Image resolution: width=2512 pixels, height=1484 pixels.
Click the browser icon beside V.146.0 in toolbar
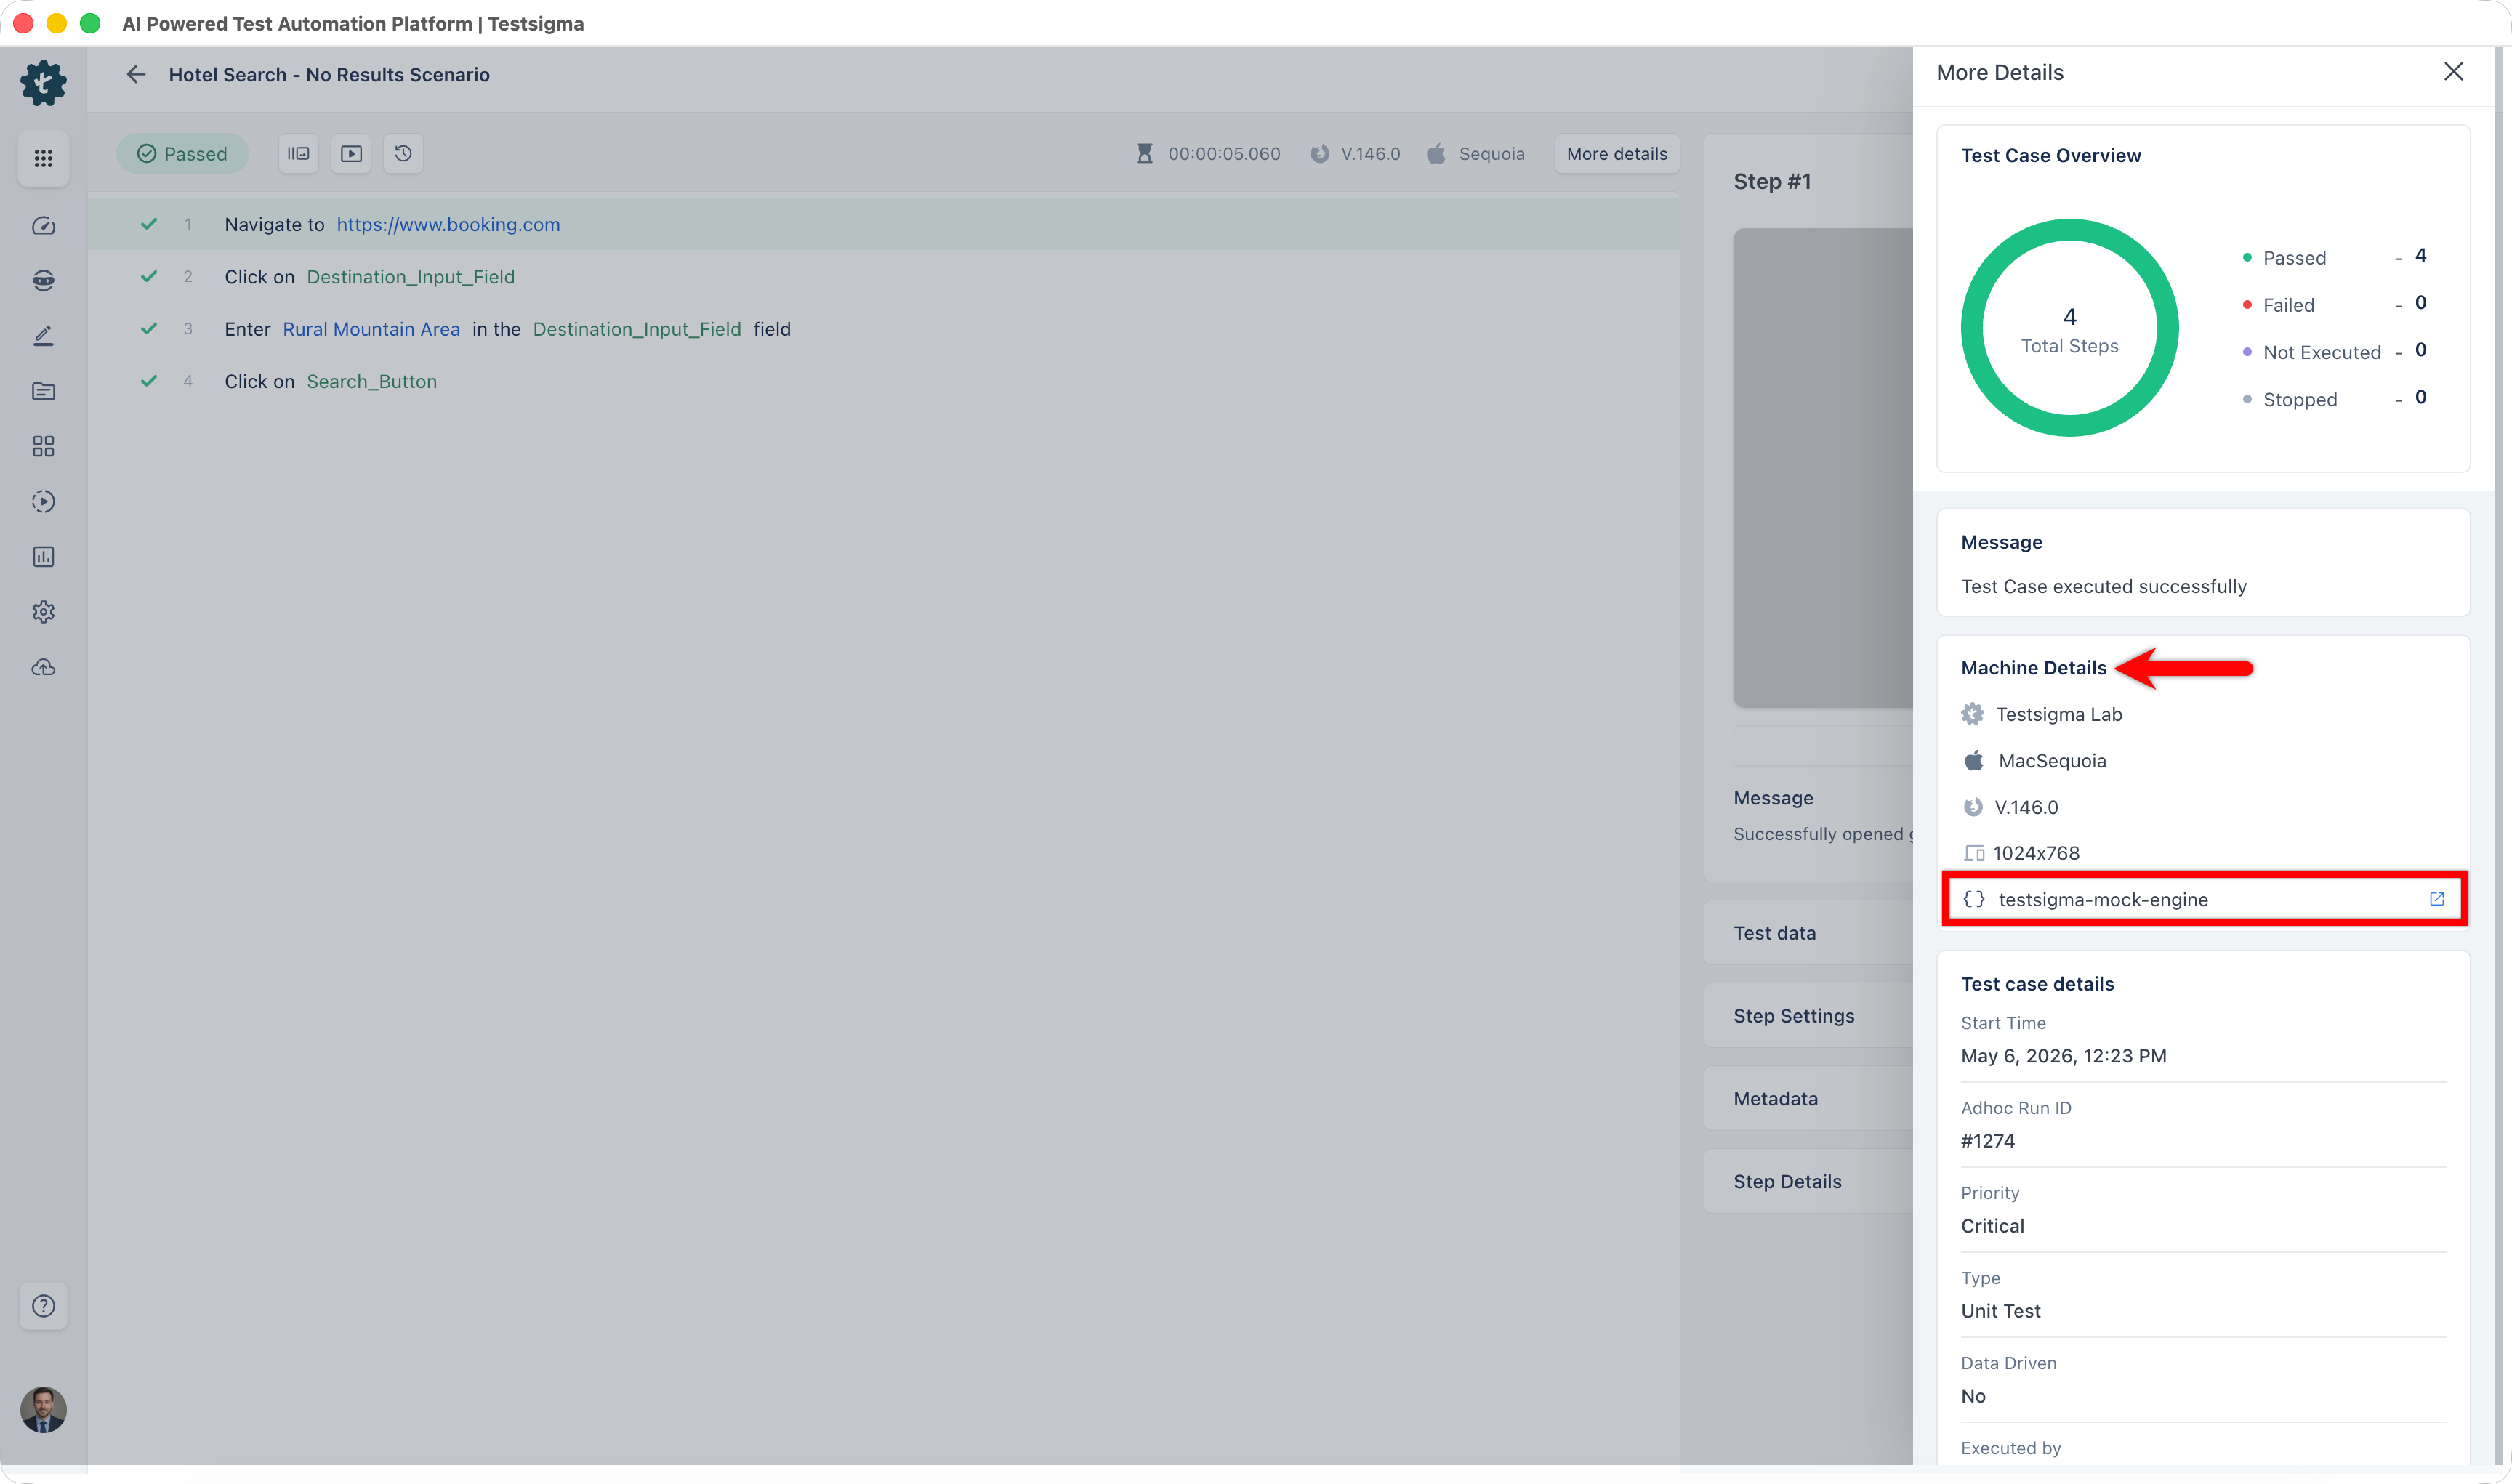point(1320,154)
